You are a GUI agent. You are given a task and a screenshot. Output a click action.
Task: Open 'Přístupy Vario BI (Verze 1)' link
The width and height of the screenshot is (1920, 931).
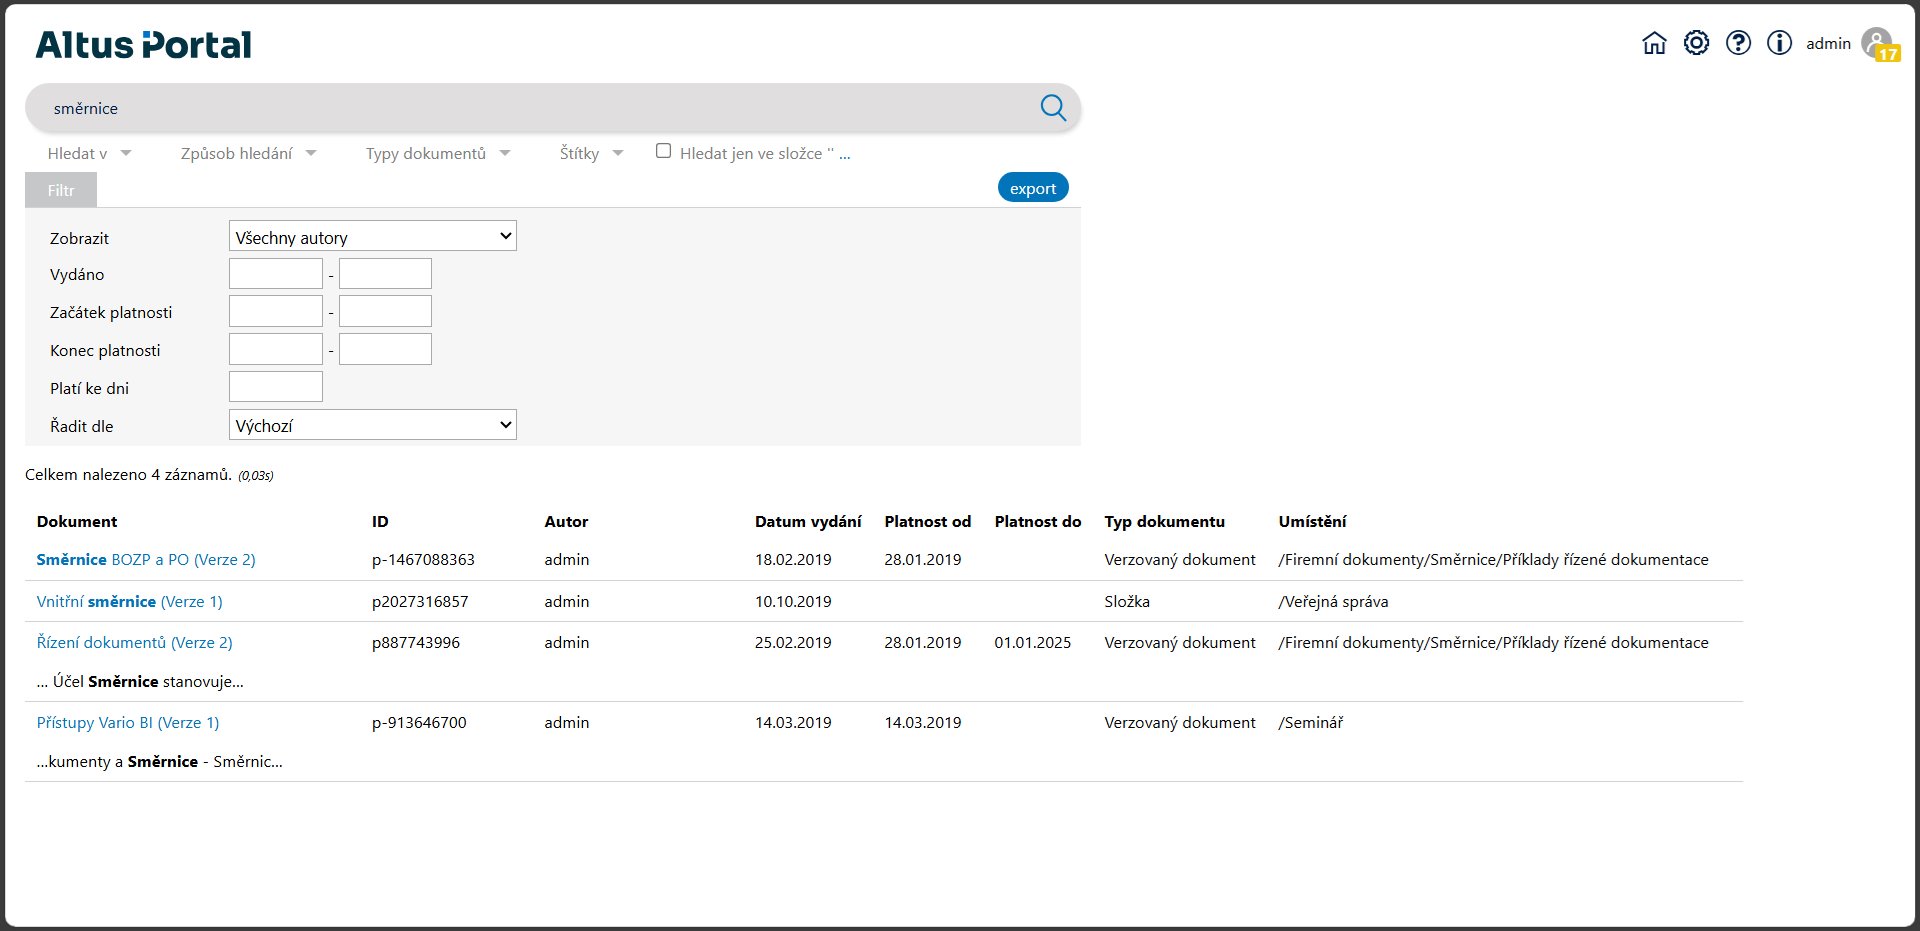point(128,723)
